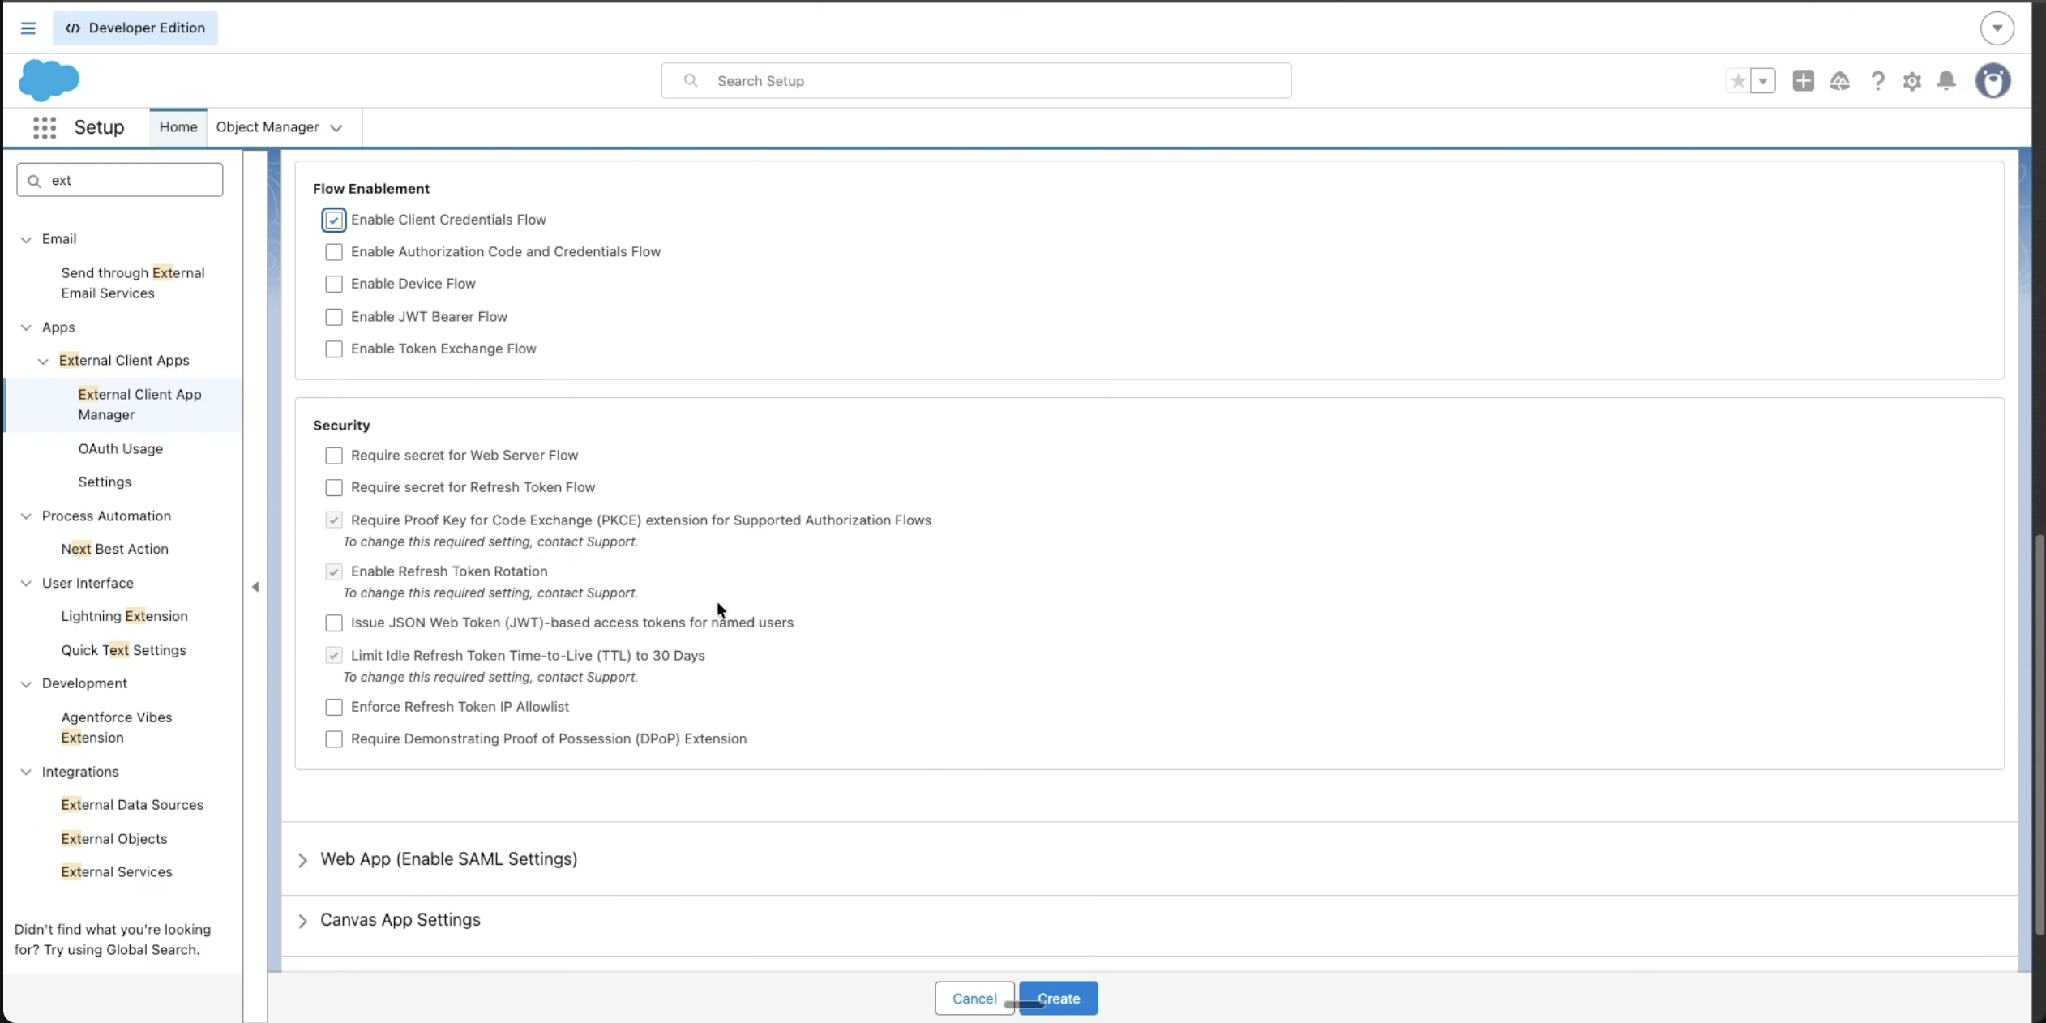The image size is (2046, 1023).
Task: Open External Data Sources in the sidebar
Action: [132, 805]
